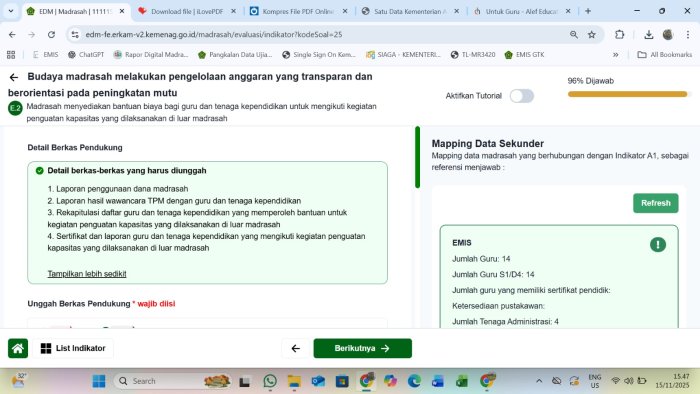Close the Download file iLovePDF tab
Viewport: 700px width, 394px height.
(x=233, y=11)
